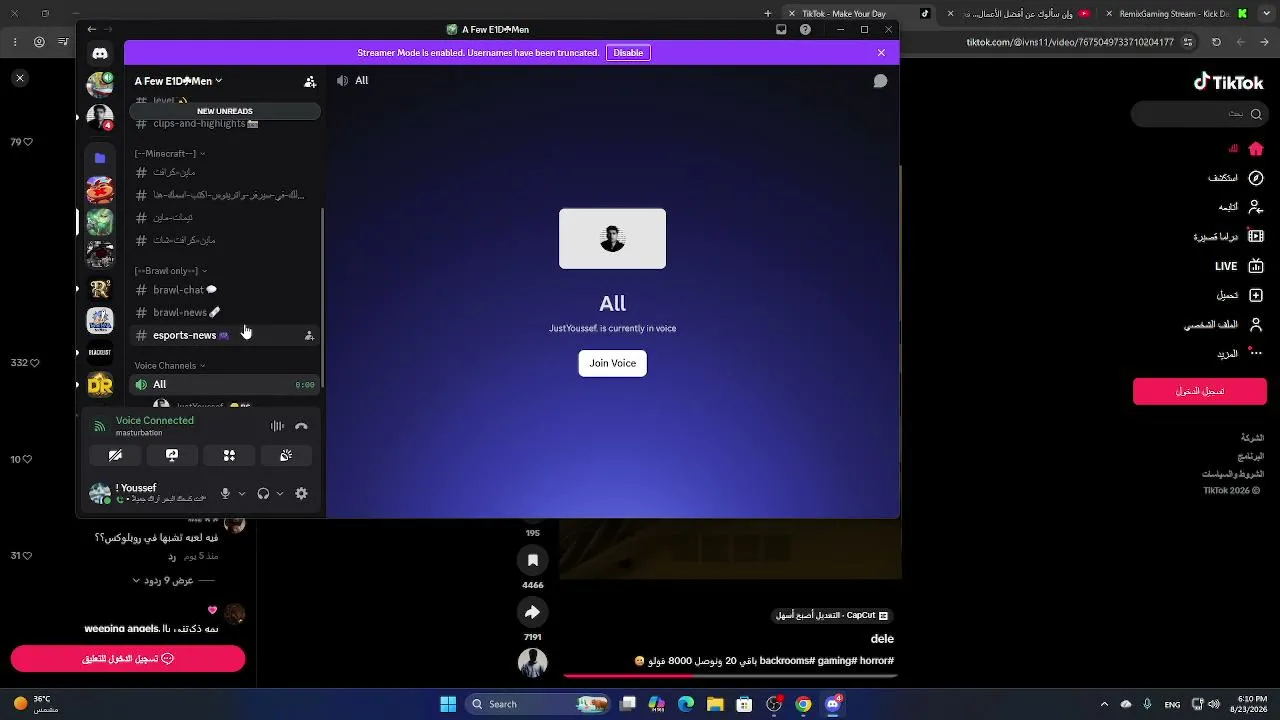1280x720 pixels.
Task: Open Google Chrome from the taskbar
Action: point(803,704)
